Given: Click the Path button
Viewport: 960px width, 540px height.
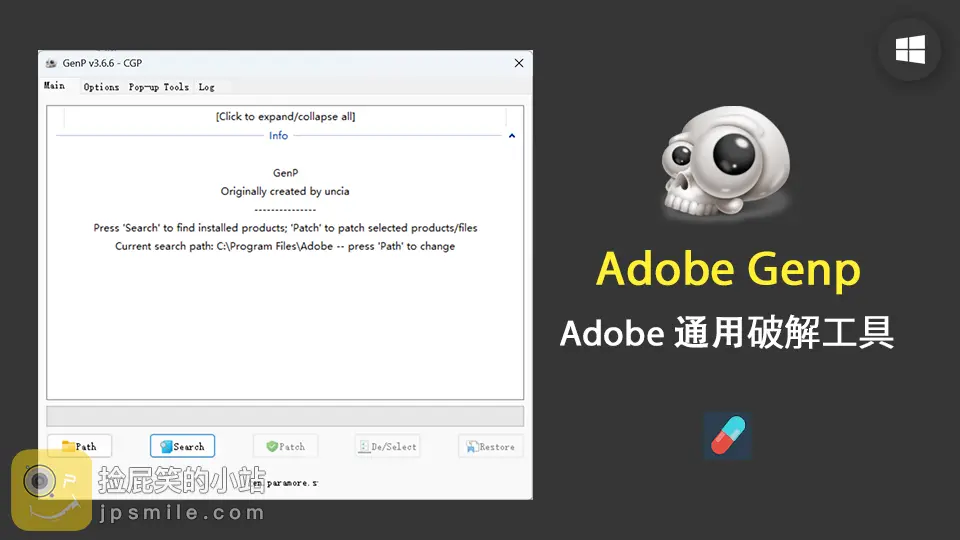Looking at the screenshot, I should click(x=80, y=446).
